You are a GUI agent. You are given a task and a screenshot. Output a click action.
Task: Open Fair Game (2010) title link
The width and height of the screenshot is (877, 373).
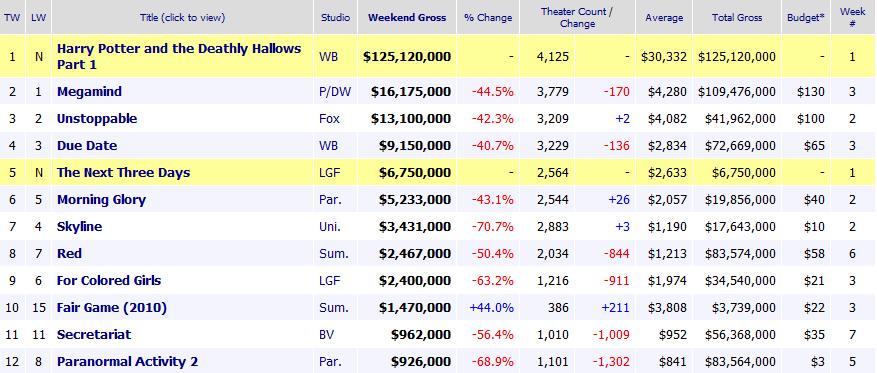[x=112, y=308]
